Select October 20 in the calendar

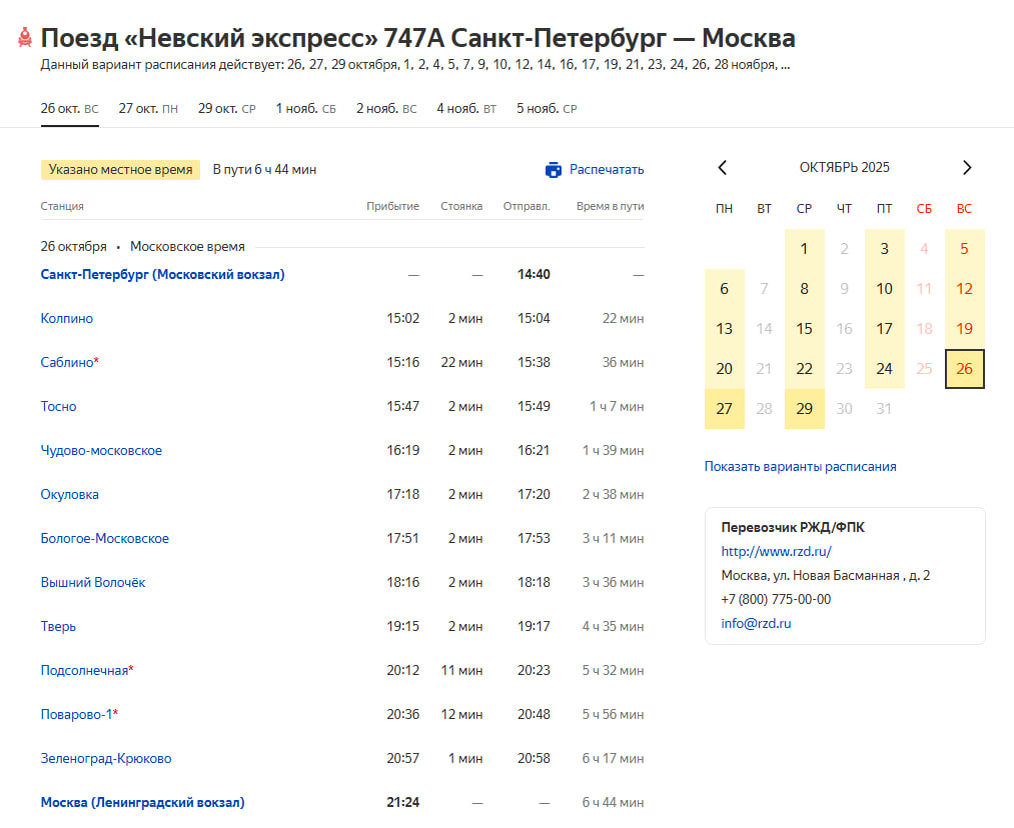pyautogui.click(x=724, y=369)
